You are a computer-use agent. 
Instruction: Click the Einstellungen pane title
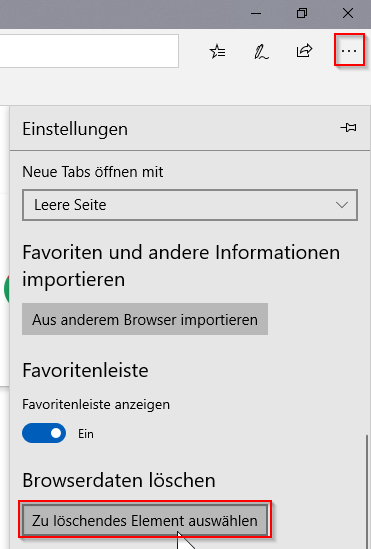(75, 129)
